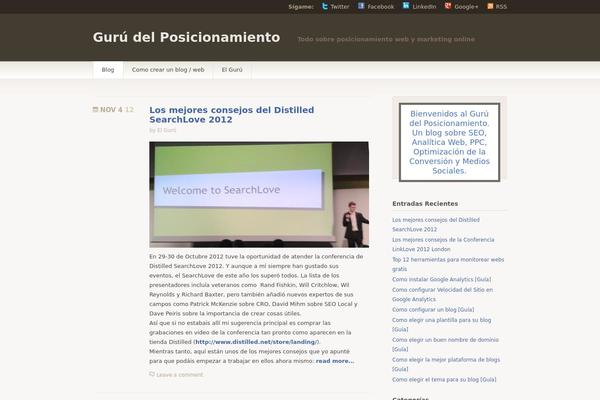This screenshot has height=400, width=600.
Task: Open 'Como instalar Google Analytics [Guía]'
Action: point(442,279)
